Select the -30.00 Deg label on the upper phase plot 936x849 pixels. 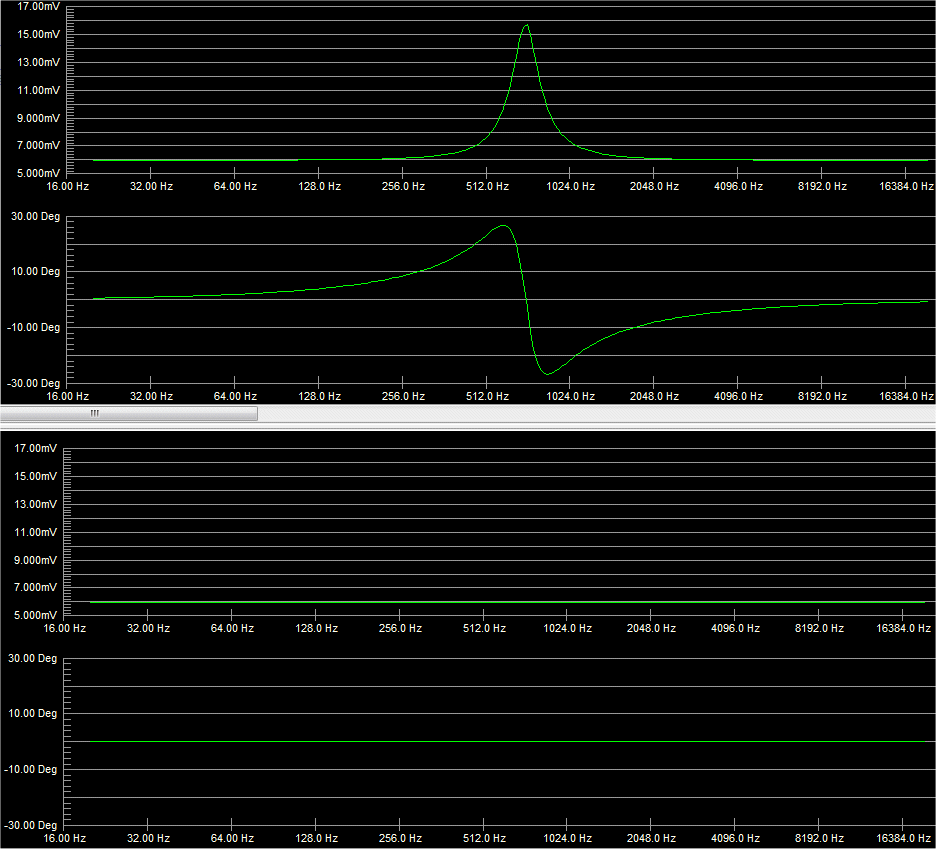[33, 383]
